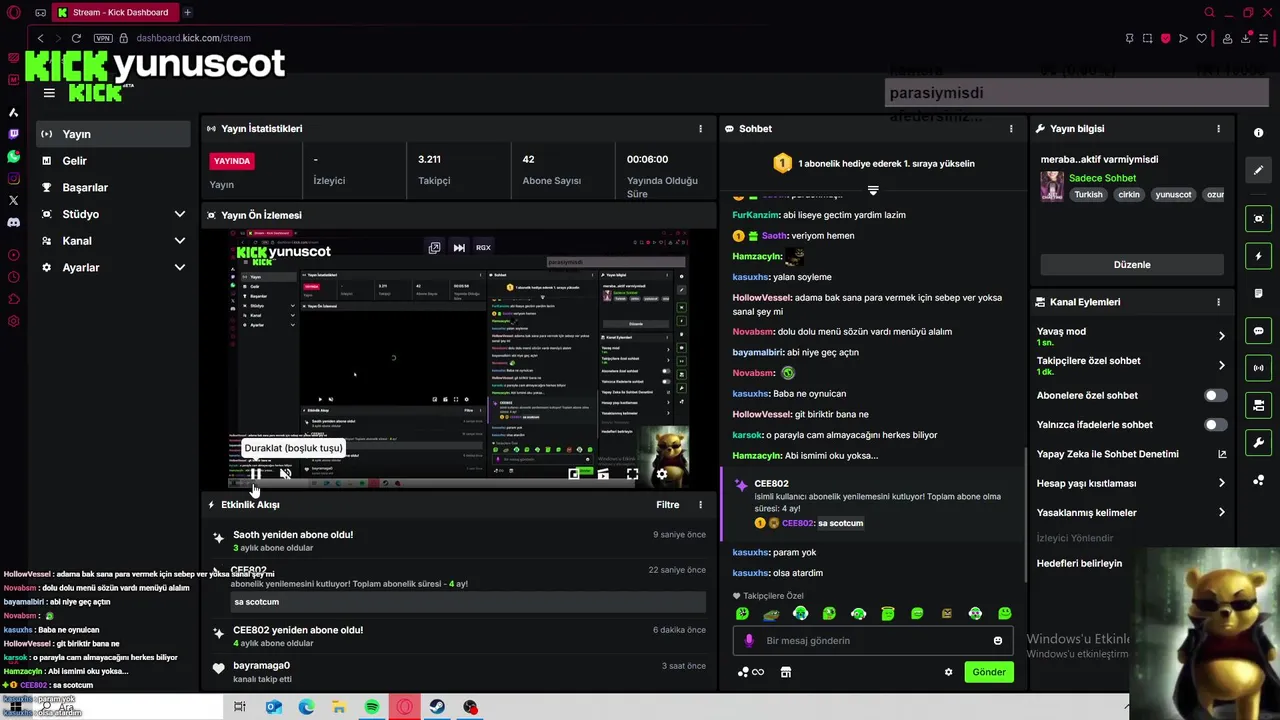Toggle the stream preview widget in the right sidebar
1280x720 pixels.
point(1258,219)
